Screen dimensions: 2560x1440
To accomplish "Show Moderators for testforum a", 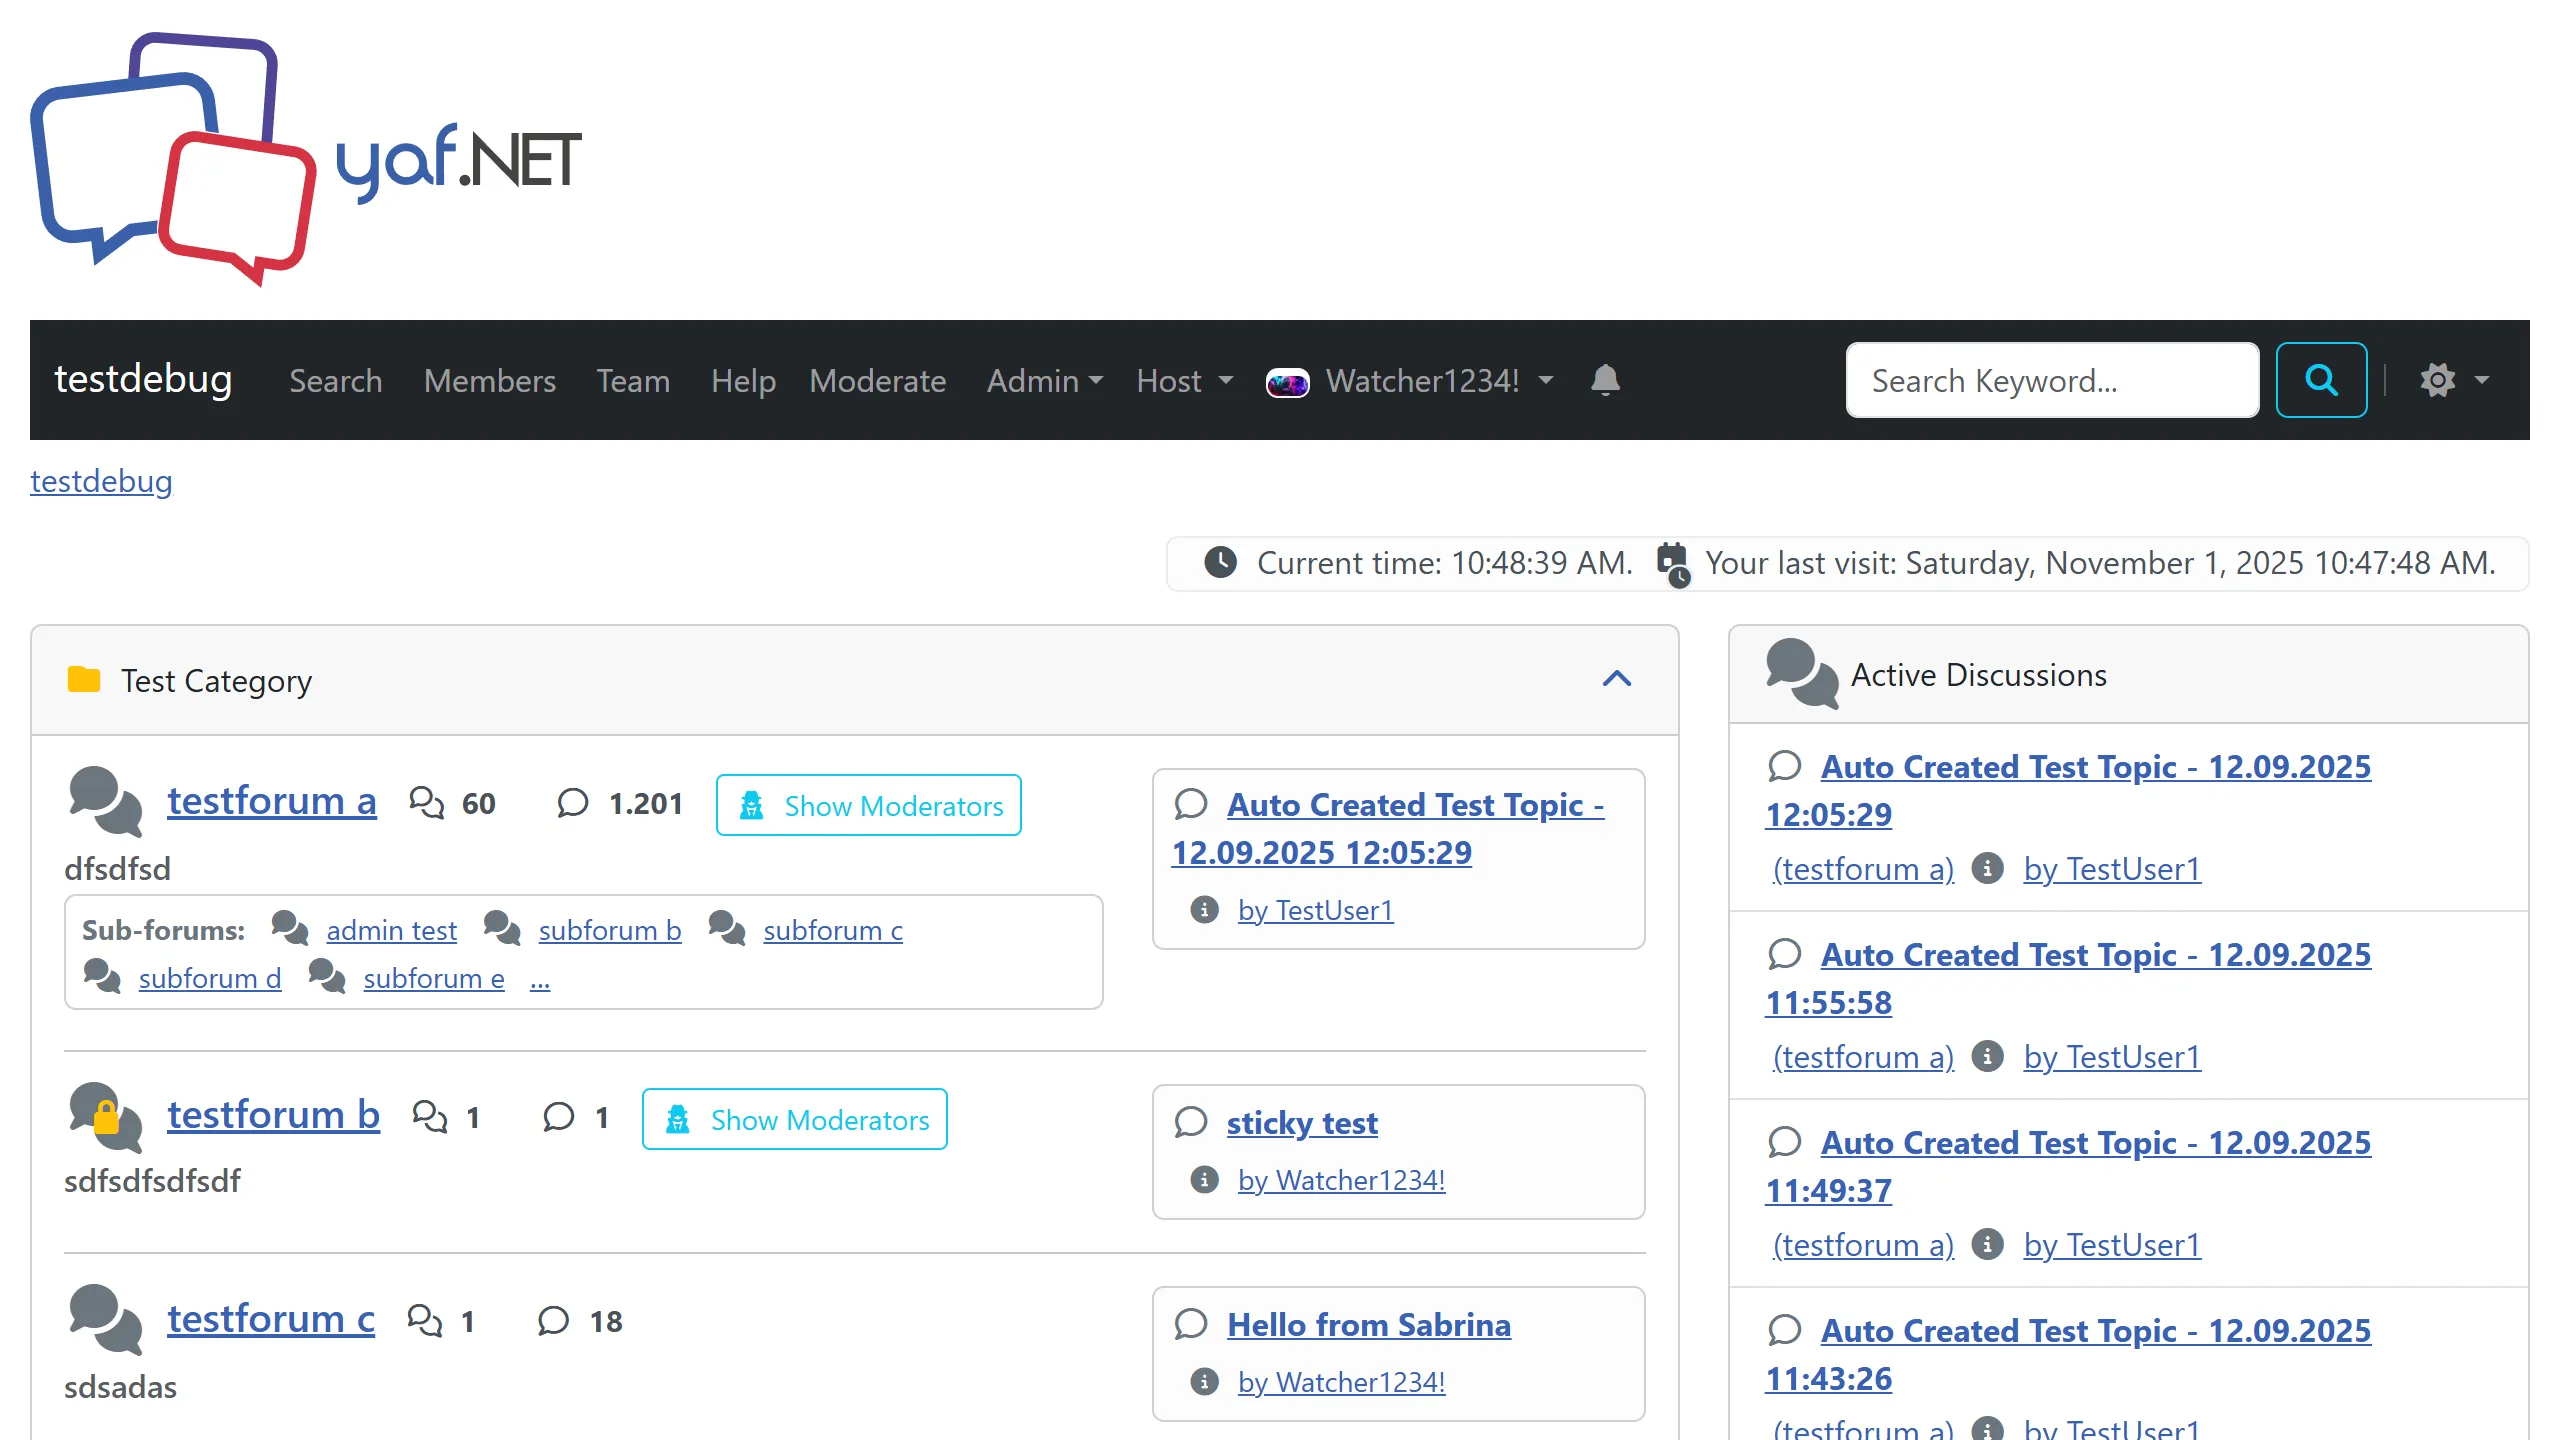I will (x=868, y=805).
